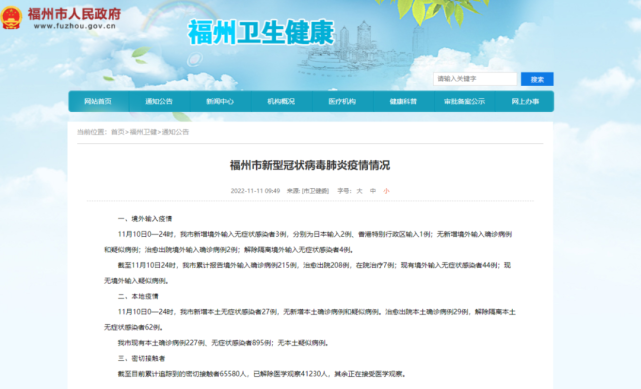Click the line starting 我市现有本土确诊病例227例
This screenshot has width=641, height=389.
click(x=223, y=343)
